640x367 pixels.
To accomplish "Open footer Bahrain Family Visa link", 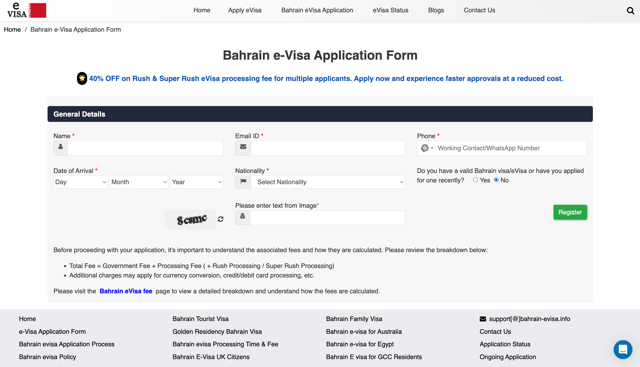I will [354, 319].
